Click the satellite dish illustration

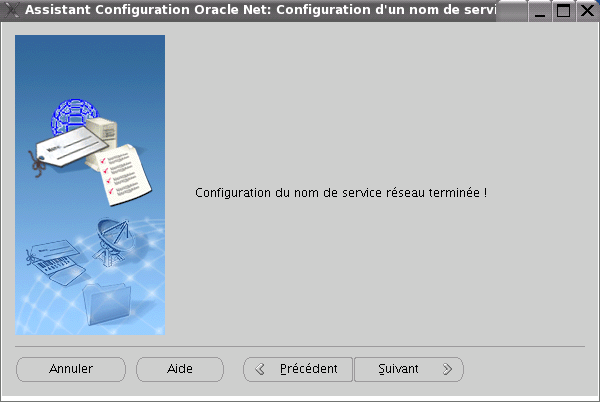(x=114, y=241)
